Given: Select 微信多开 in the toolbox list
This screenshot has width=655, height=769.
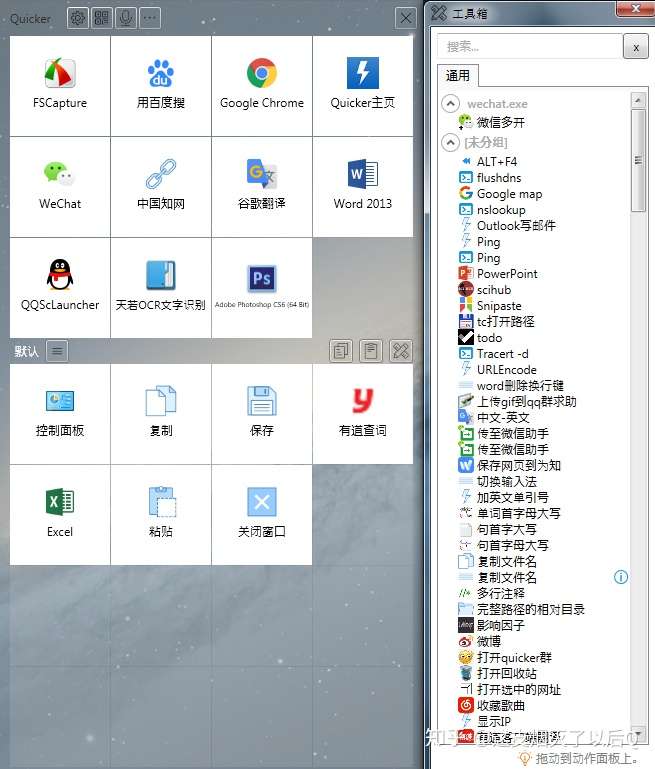Looking at the screenshot, I should point(491,122).
